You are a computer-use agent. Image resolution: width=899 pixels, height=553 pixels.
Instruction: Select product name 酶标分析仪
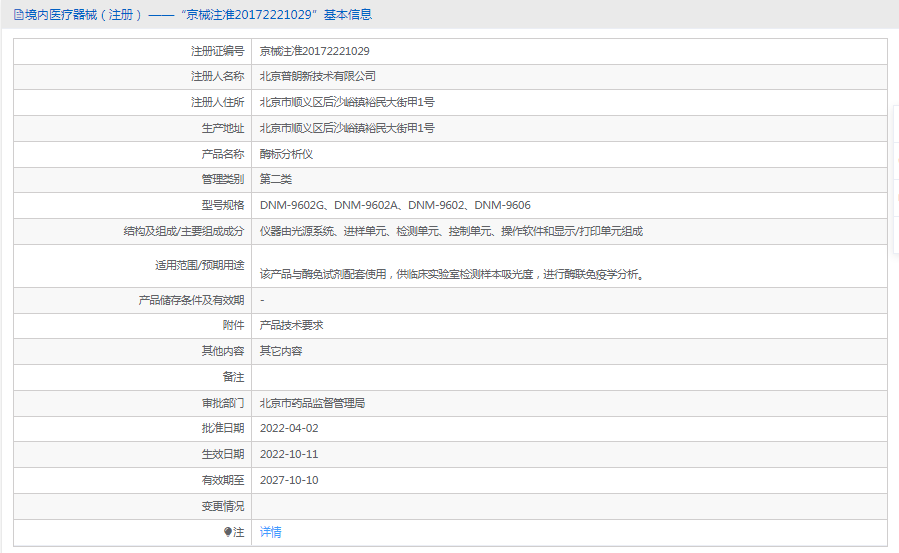click(x=286, y=154)
